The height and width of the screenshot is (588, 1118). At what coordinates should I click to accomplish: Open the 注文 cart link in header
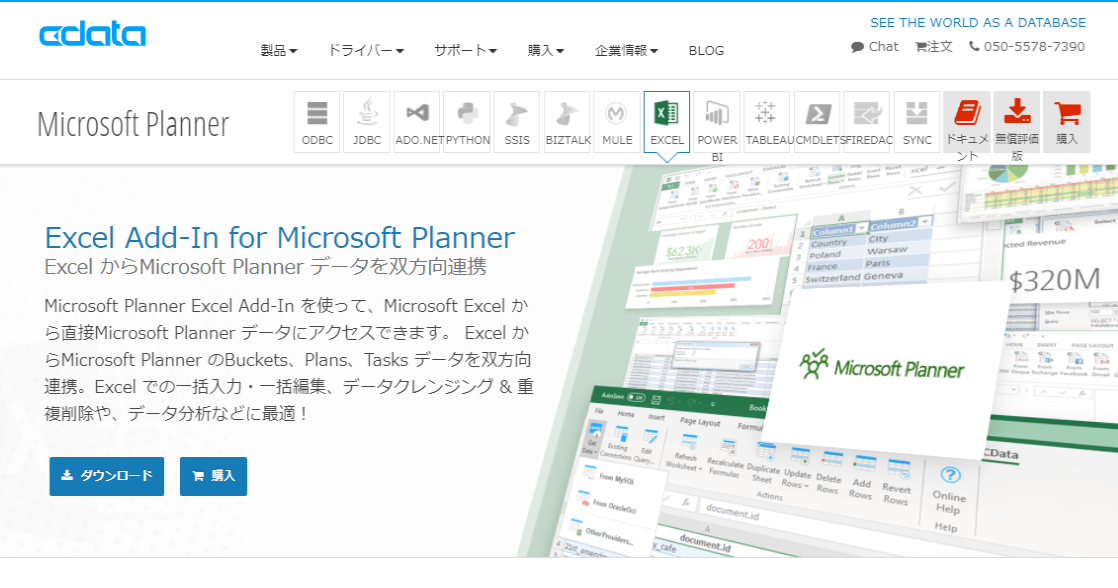click(934, 46)
